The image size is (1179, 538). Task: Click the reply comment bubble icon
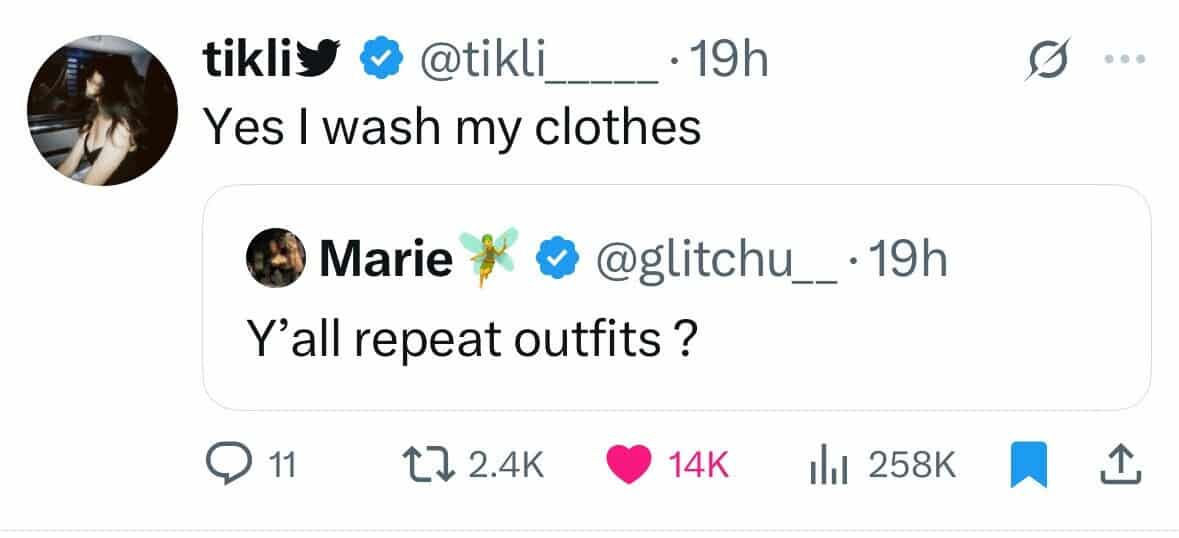pos(225,463)
